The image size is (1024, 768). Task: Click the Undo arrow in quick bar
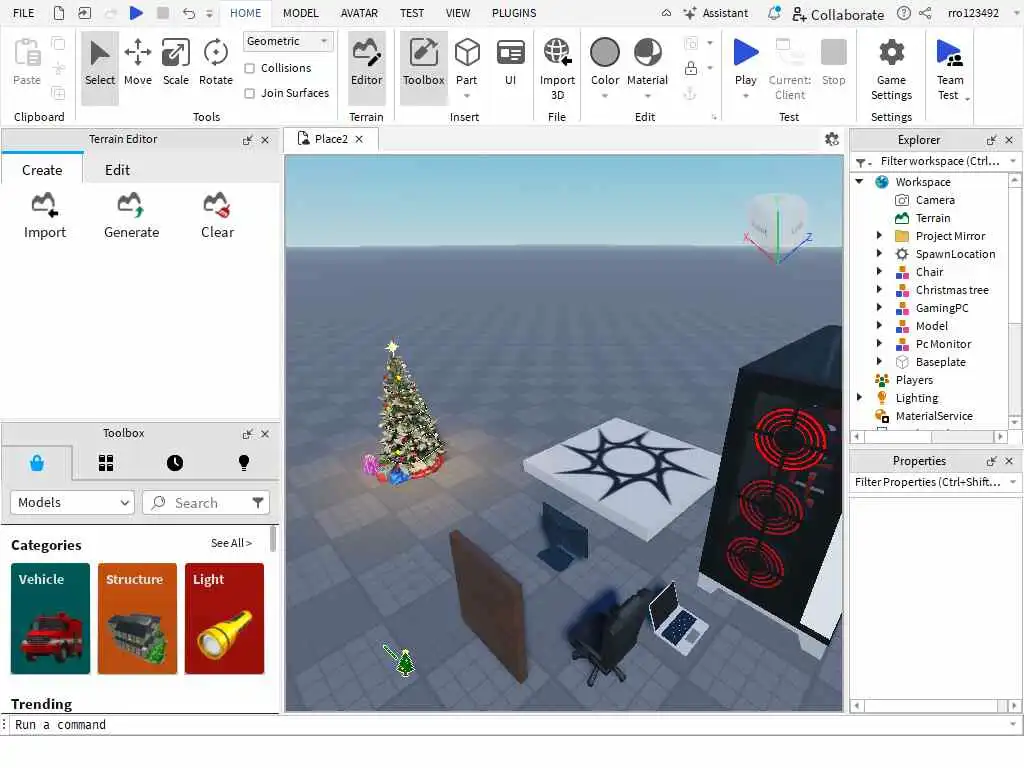[x=189, y=13]
